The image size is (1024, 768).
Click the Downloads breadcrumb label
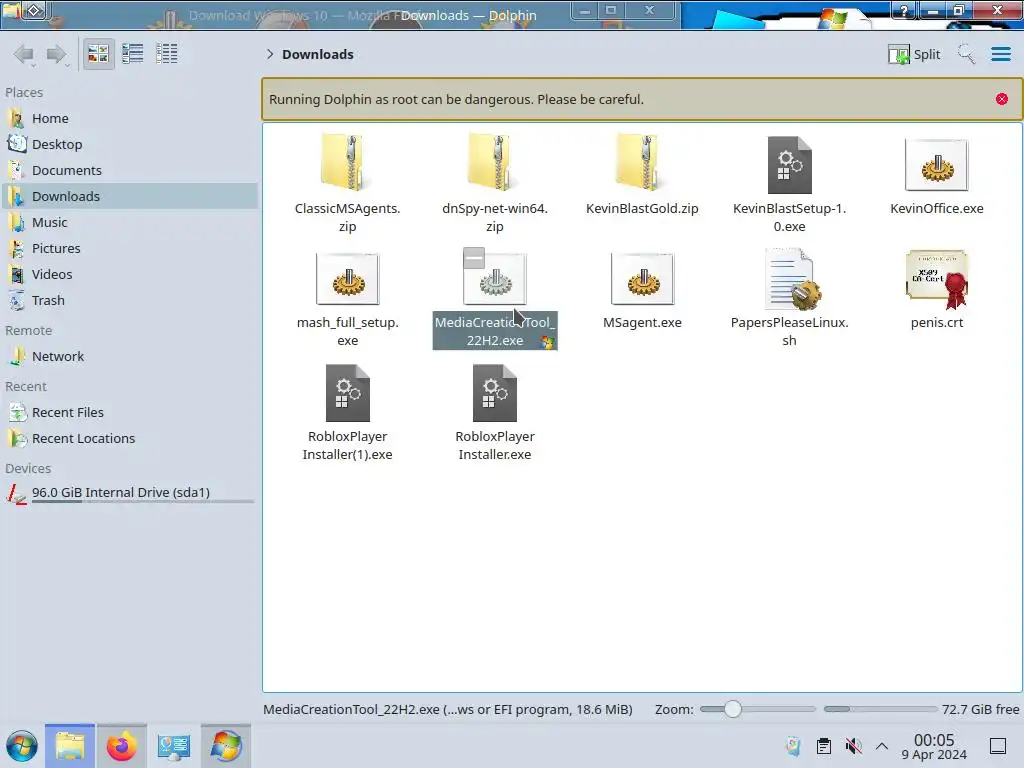pyautogui.click(x=318, y=54)
